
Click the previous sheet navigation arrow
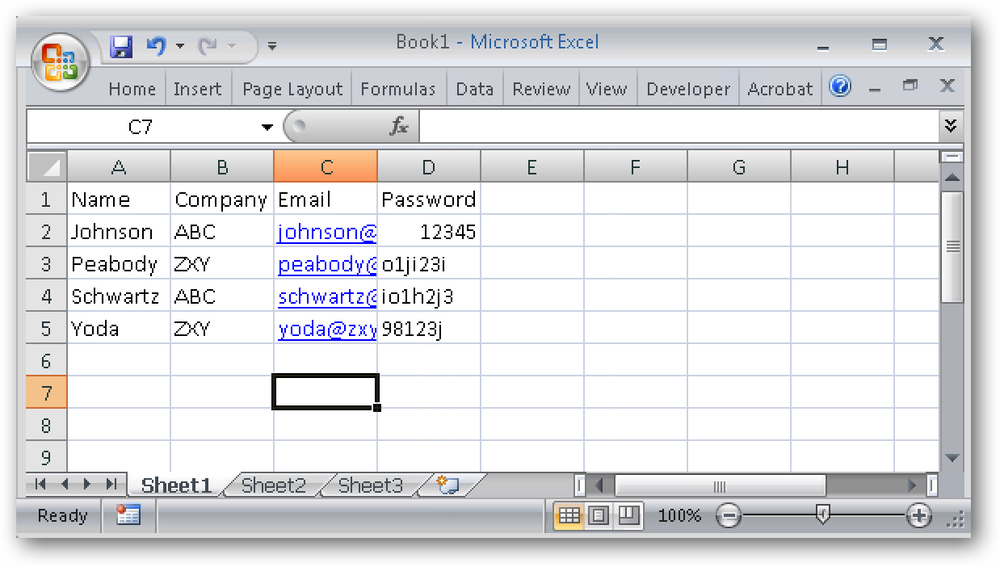[64, 484]
